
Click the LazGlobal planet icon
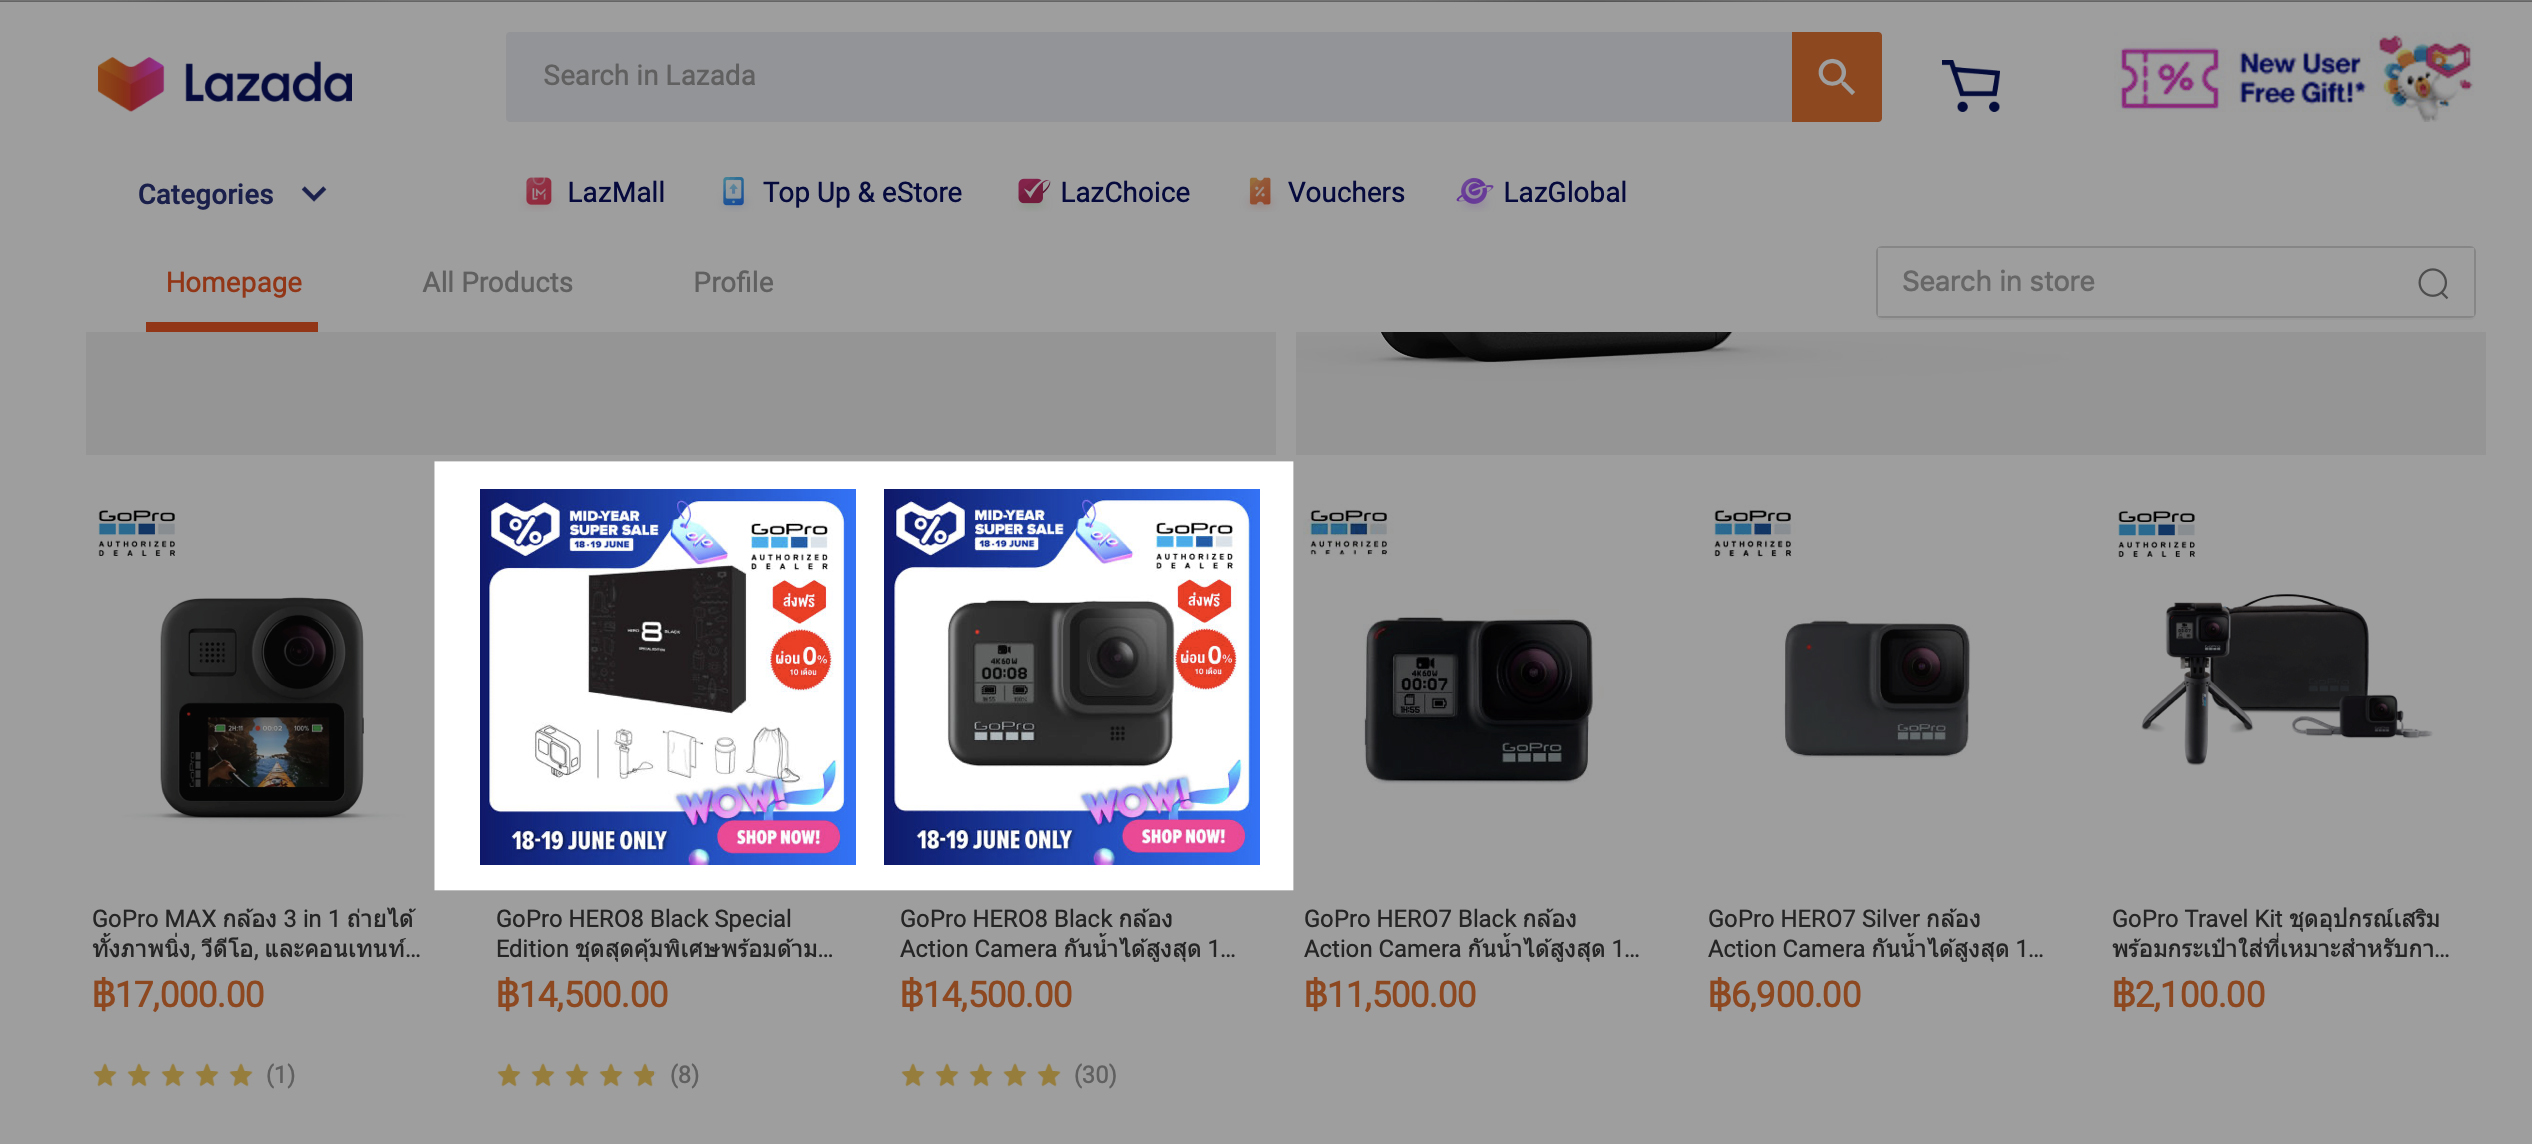1474,191
